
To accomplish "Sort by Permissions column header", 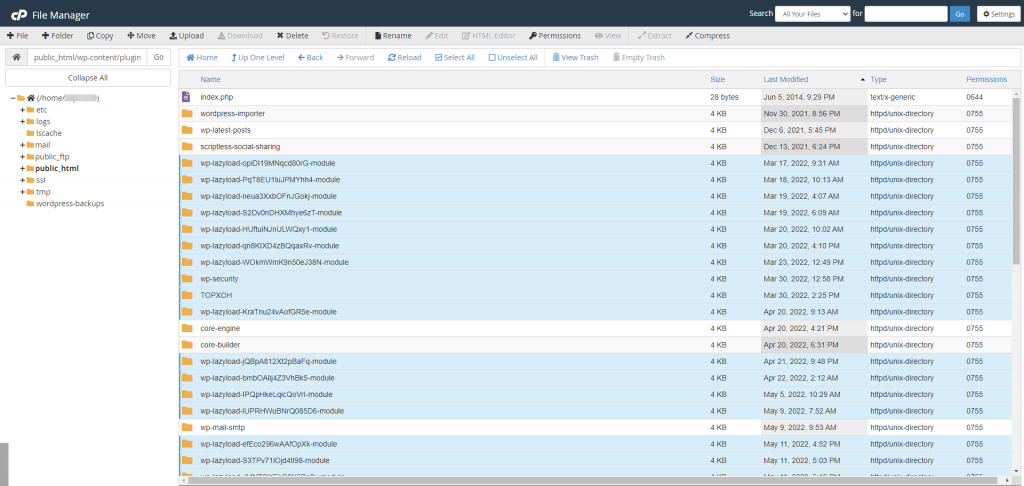I will pos(986,80).
